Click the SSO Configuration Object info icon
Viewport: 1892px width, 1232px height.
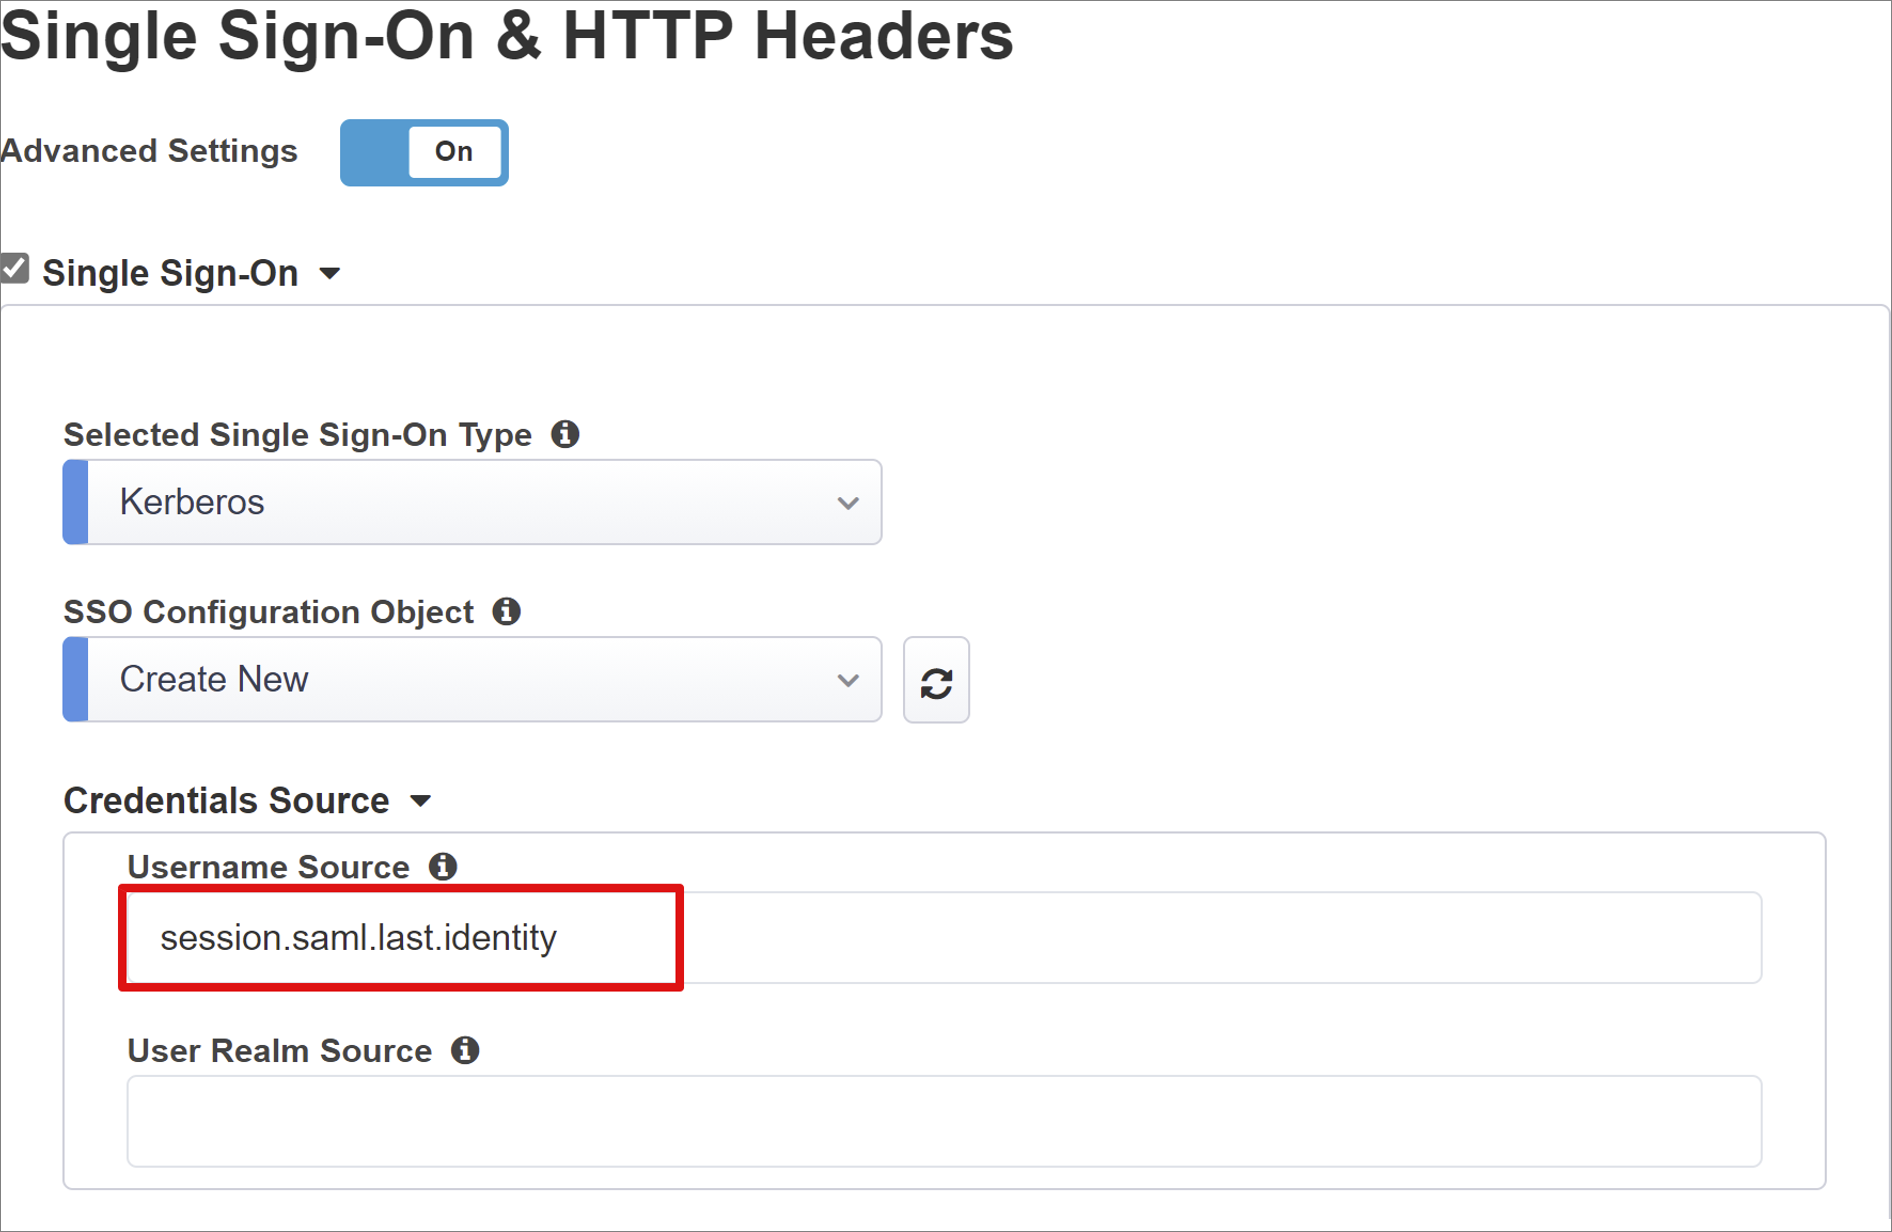point(508,611)
